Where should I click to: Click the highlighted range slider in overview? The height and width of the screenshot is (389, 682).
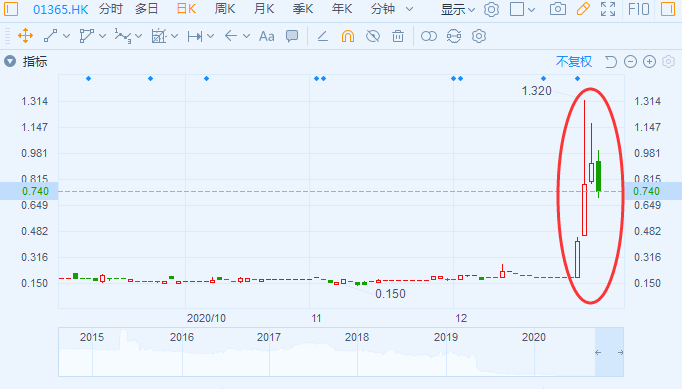[x=609, y=352]
